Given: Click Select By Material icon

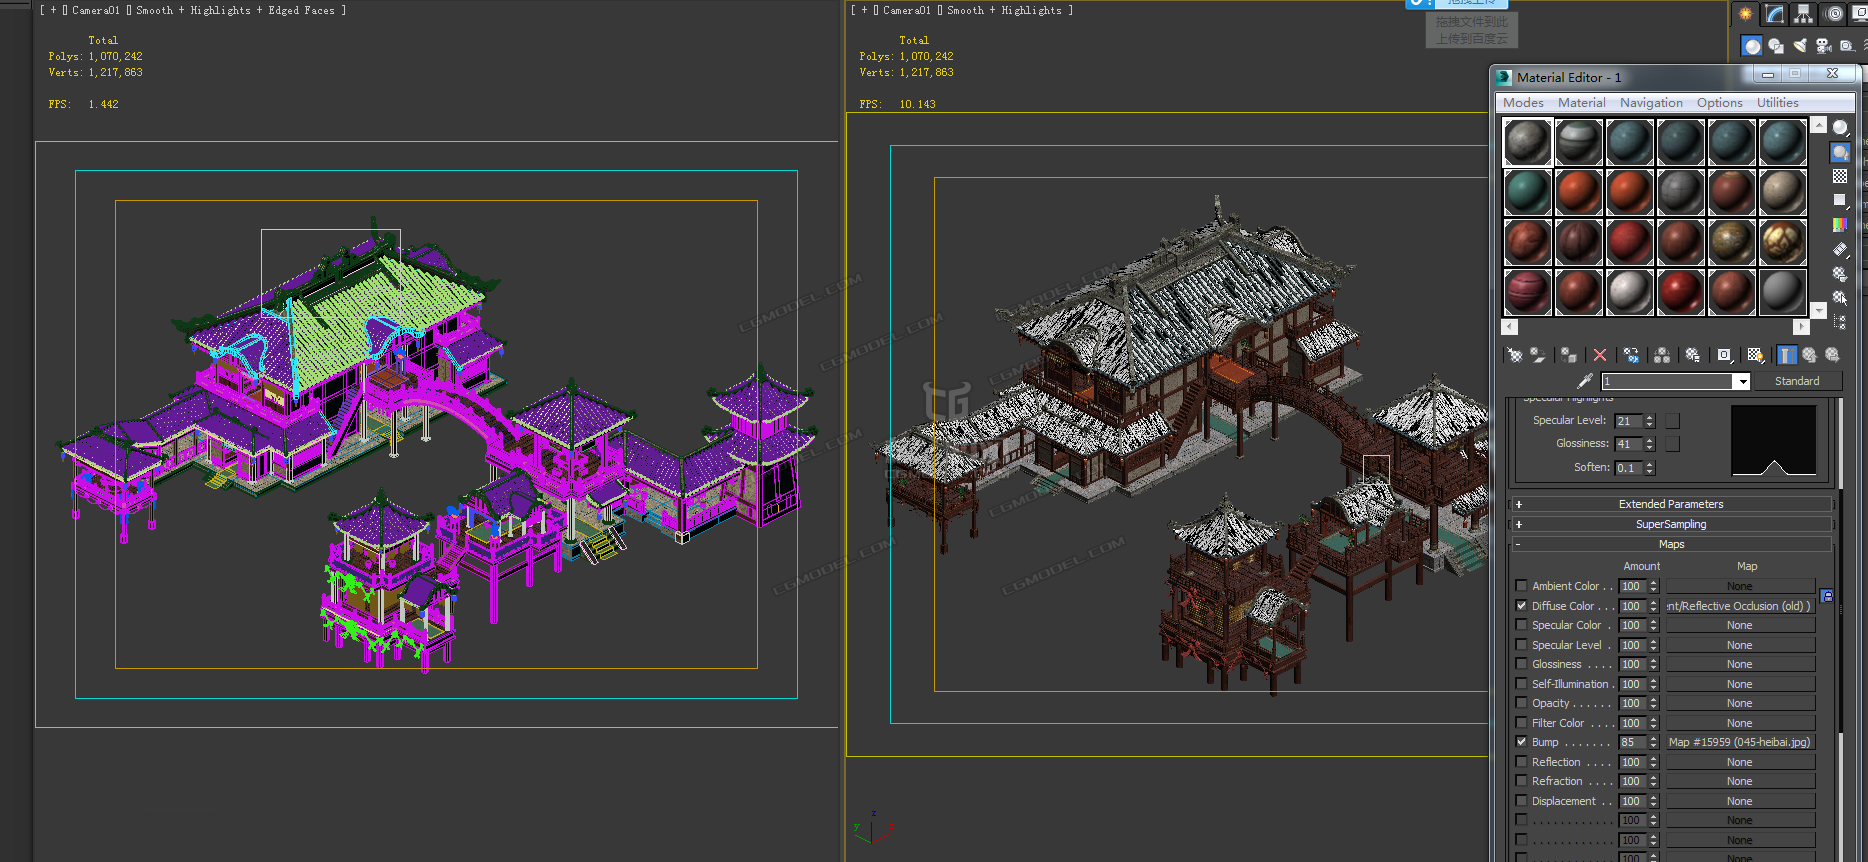Looking at the screenshot, I should pyautogui.click(x=1840, y=297).
